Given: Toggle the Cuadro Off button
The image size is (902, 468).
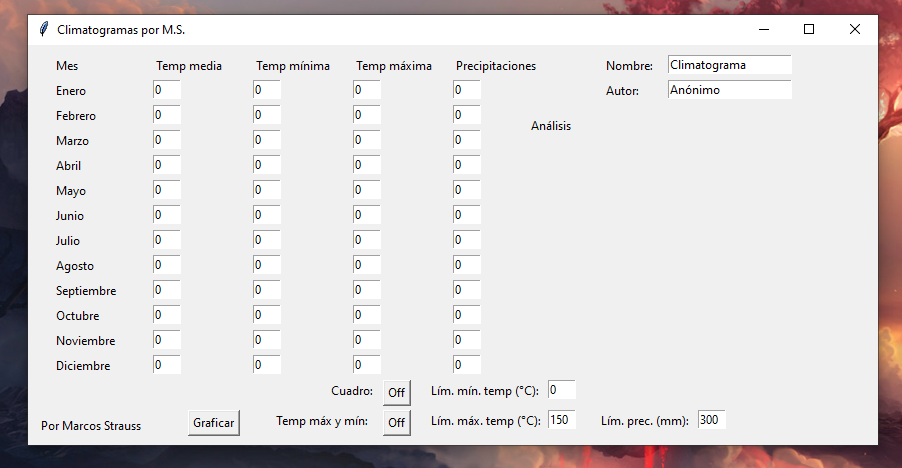Looking at the screenshot, I should coord(396,393).
